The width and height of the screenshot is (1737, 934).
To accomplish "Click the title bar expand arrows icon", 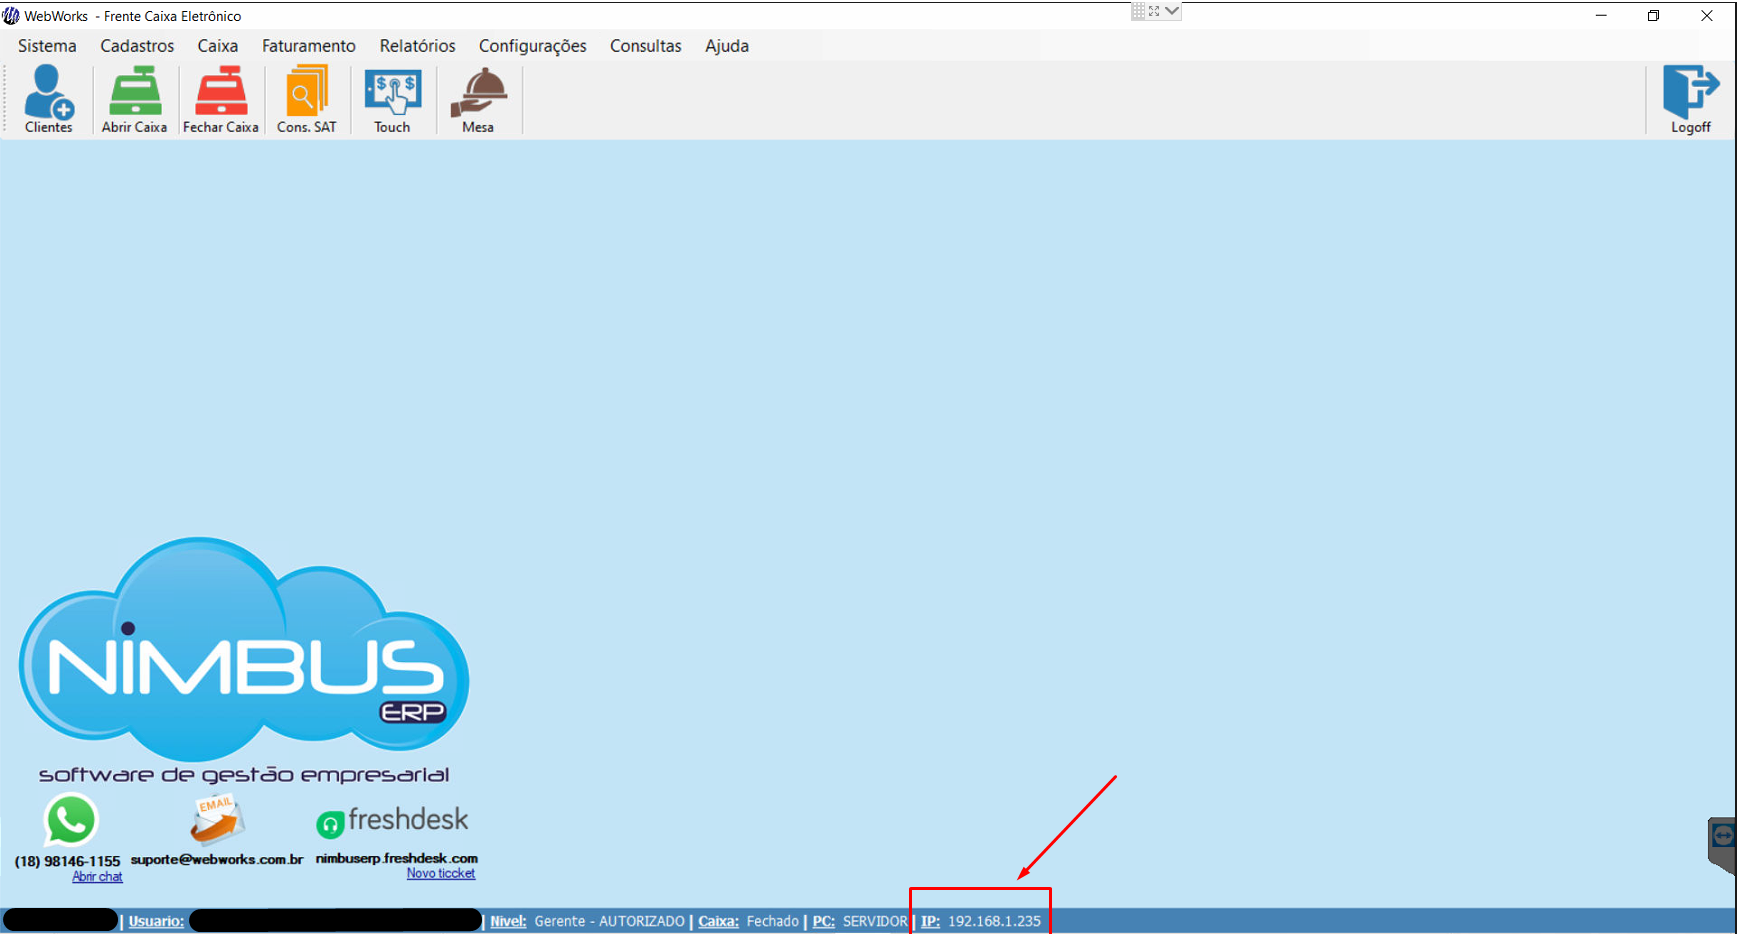I will click(x=1154, y=11).
